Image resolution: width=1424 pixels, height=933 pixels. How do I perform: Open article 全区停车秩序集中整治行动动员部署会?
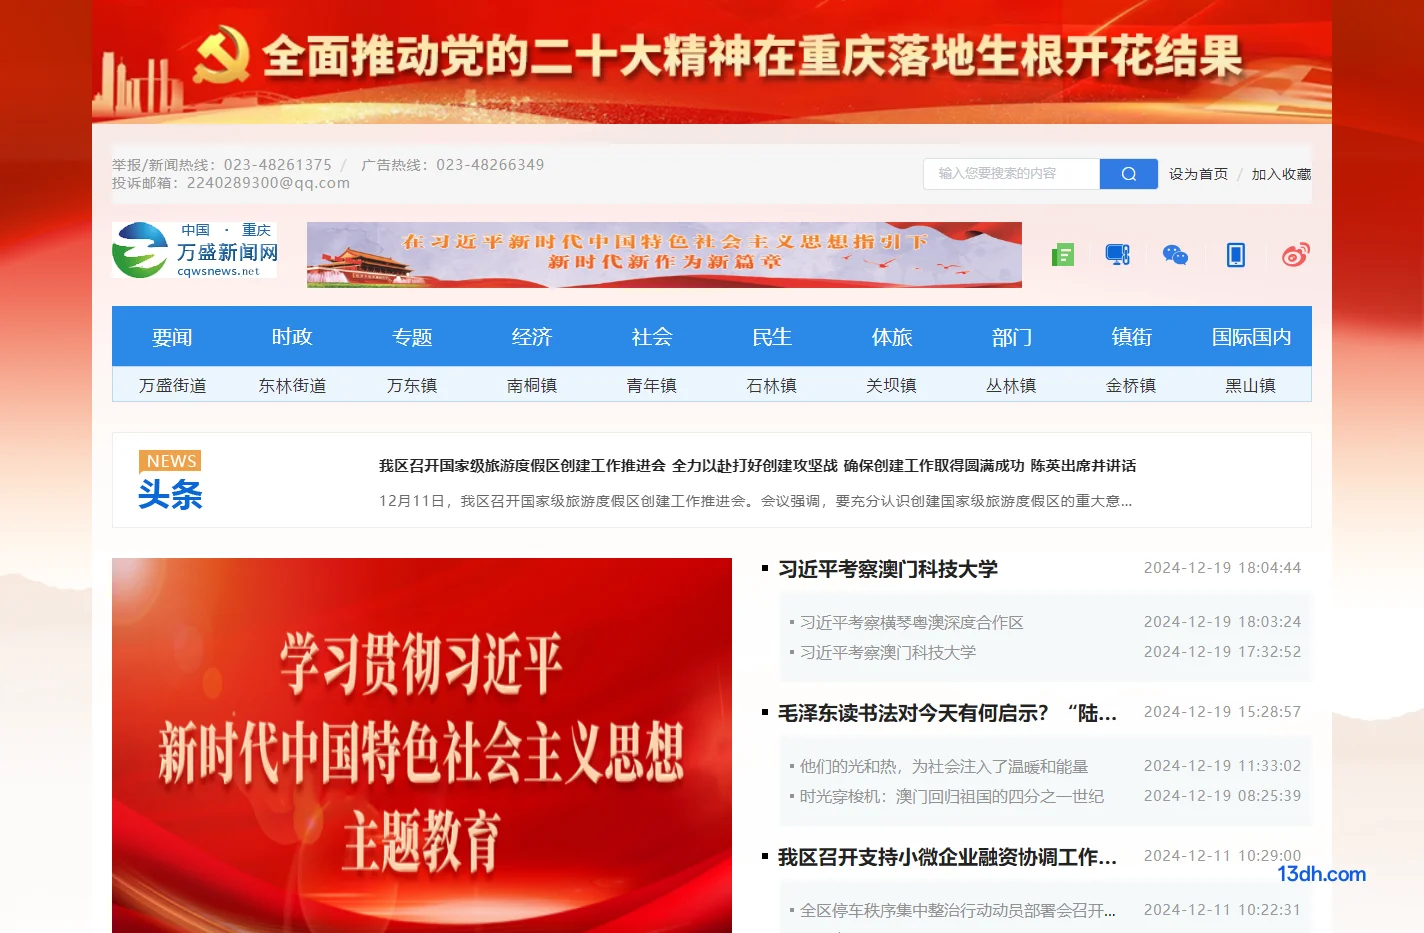[958, 910]
